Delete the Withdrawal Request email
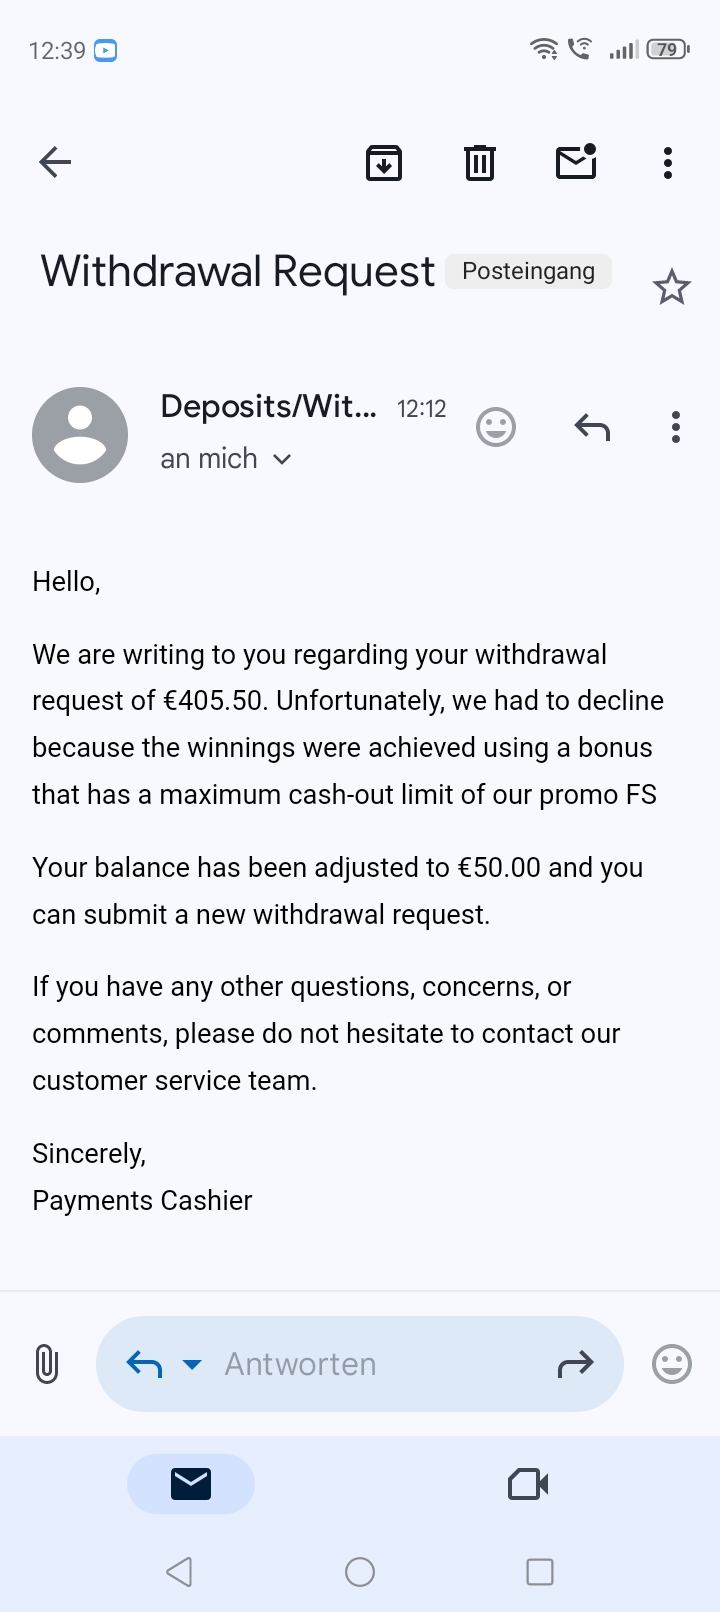 [480, 162]
